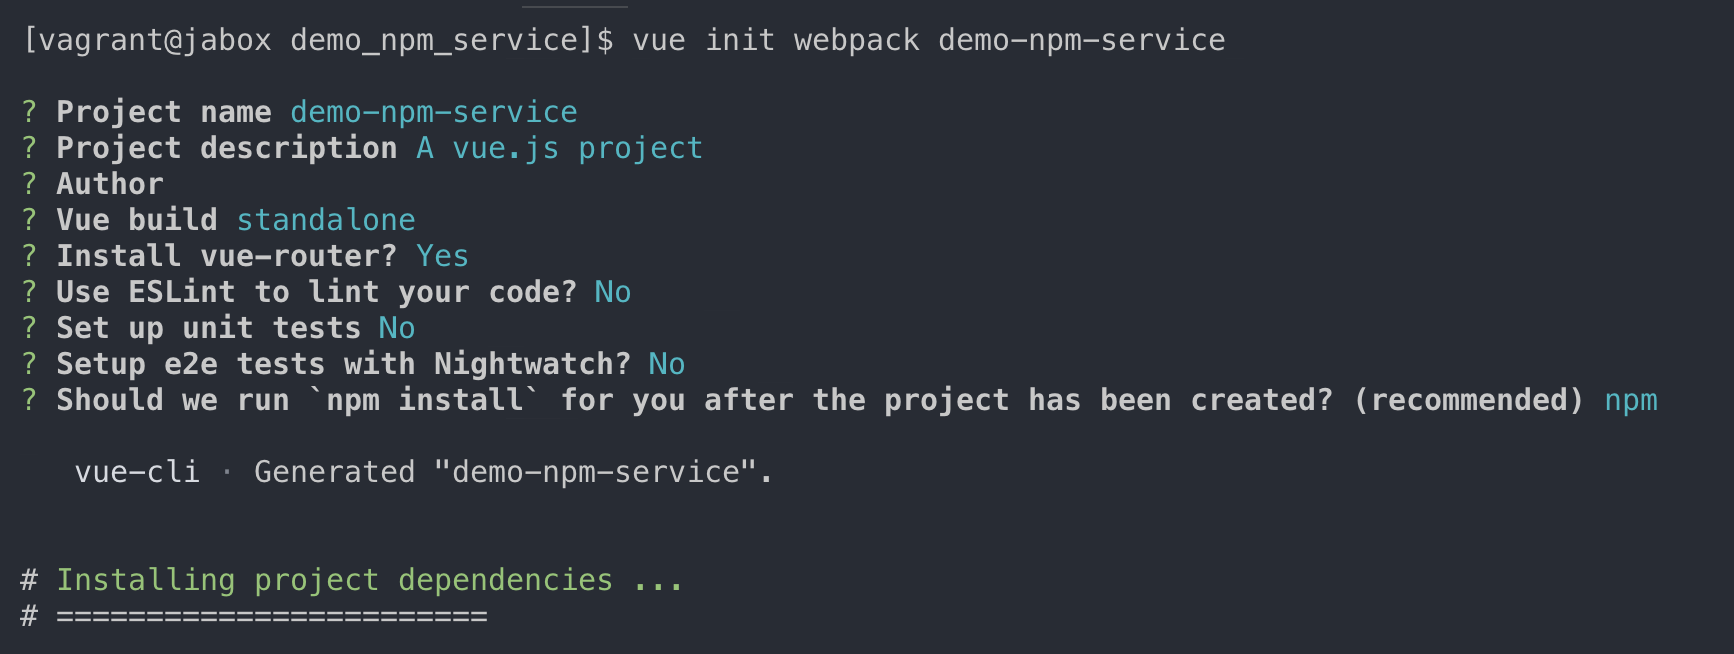The height and width of the screenshot is (654, 1734).
Task: Click the 'Project name' prompt label
Action: [163, 112]
